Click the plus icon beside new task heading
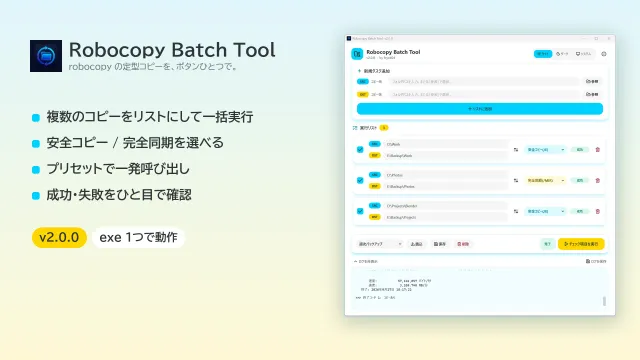Viewport: 640px width, 360px height. [359, 71]
